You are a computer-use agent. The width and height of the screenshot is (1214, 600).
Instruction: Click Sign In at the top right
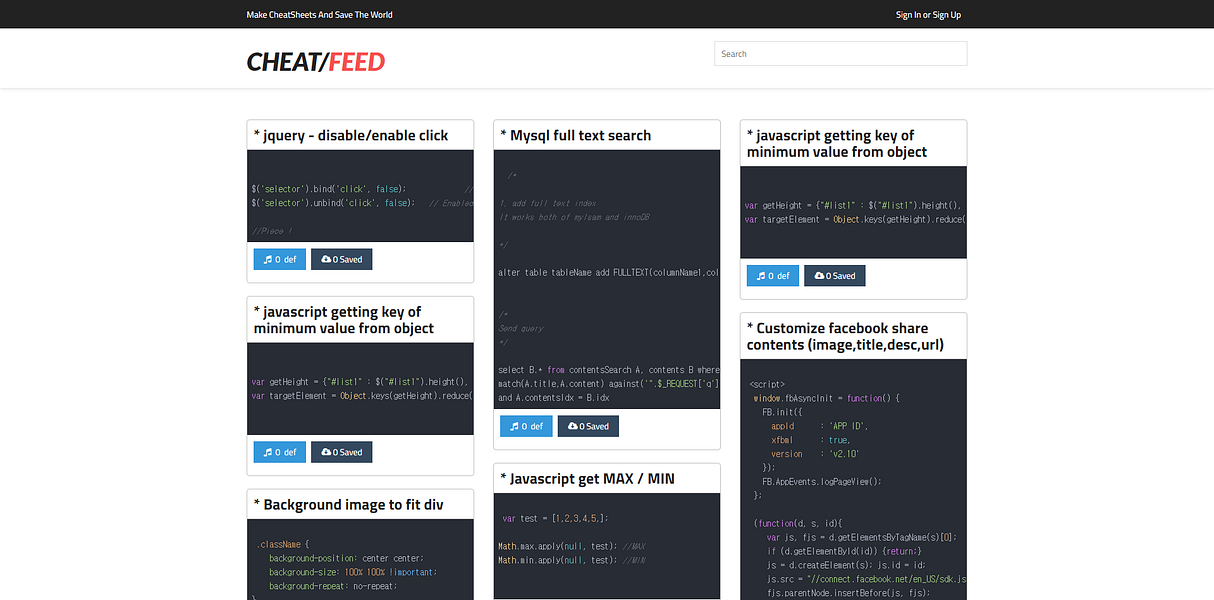pos(908,14)
